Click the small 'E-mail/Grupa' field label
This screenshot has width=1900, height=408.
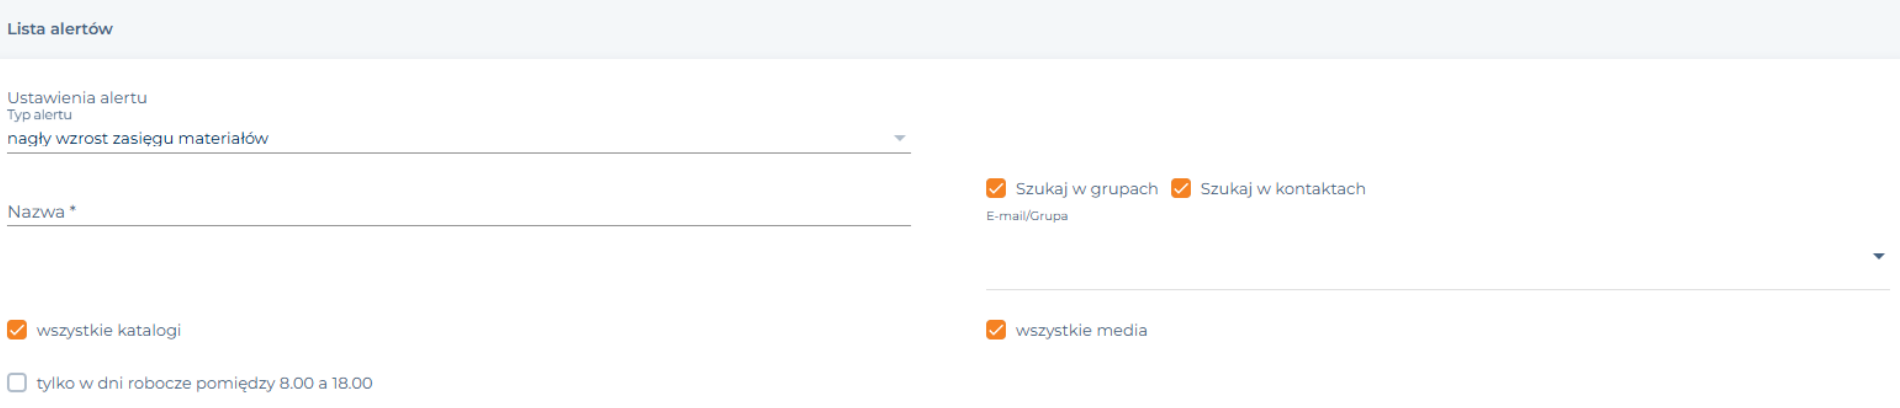tap(1027, 216)
